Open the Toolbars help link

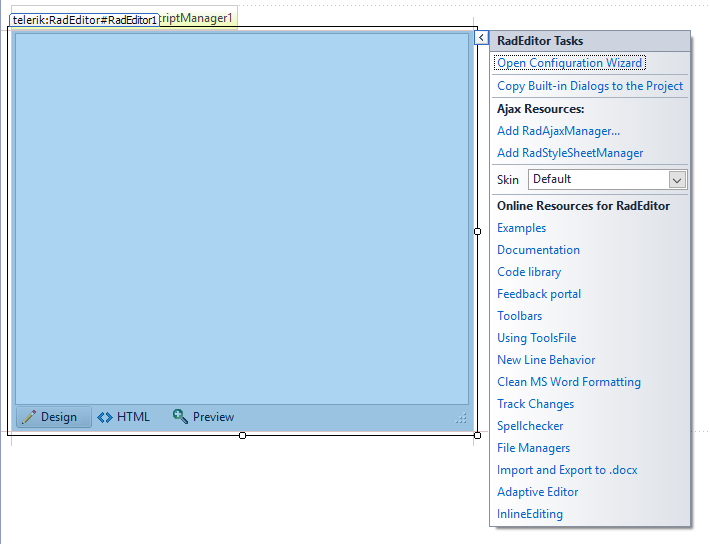519,316
